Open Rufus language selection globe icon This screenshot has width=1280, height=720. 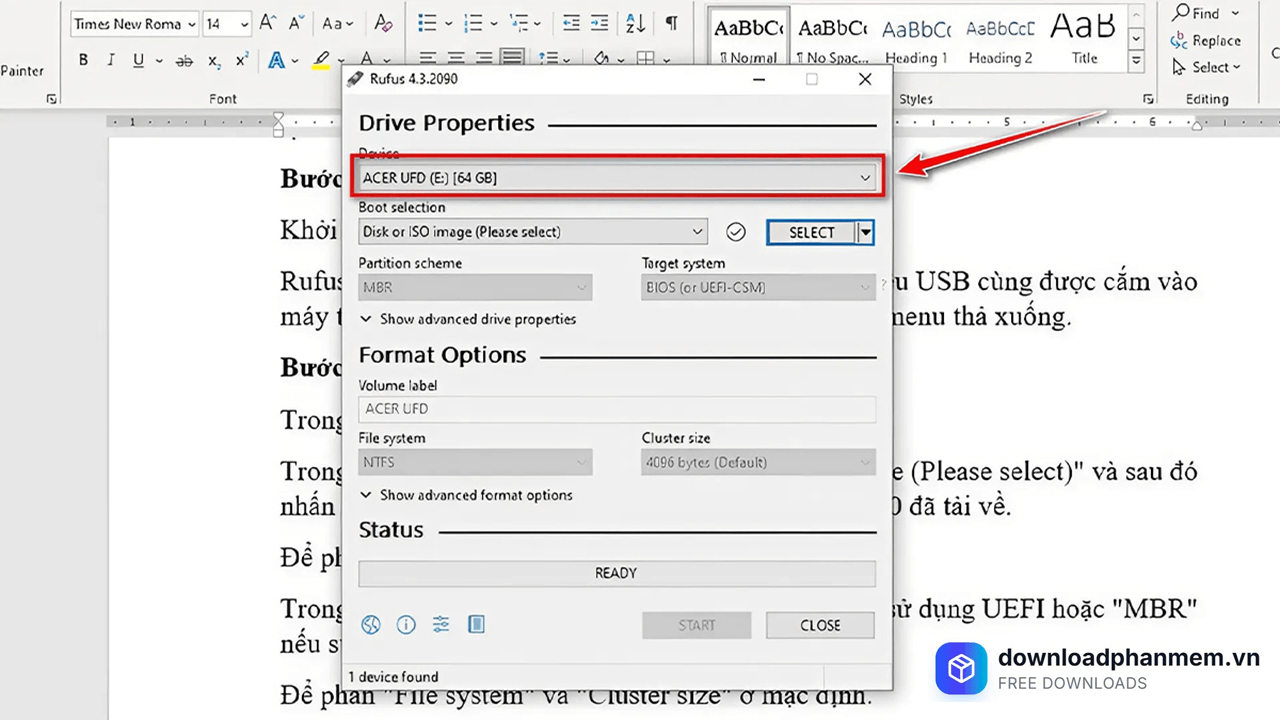(371, 625)
